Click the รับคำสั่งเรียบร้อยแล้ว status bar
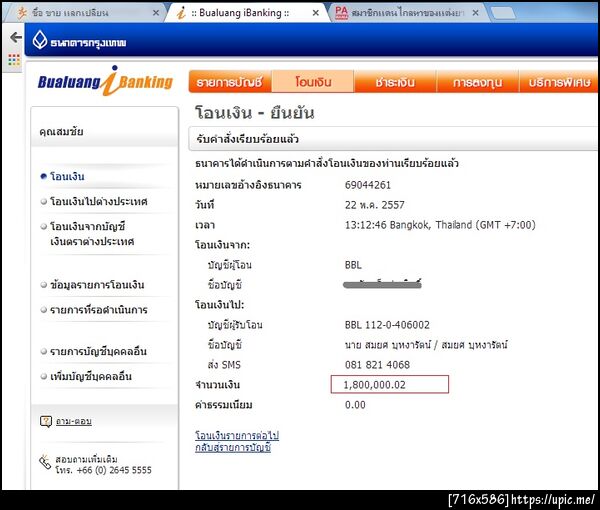Image resolution: width=600 pixels, height=510 pixels. pos(394,139)
